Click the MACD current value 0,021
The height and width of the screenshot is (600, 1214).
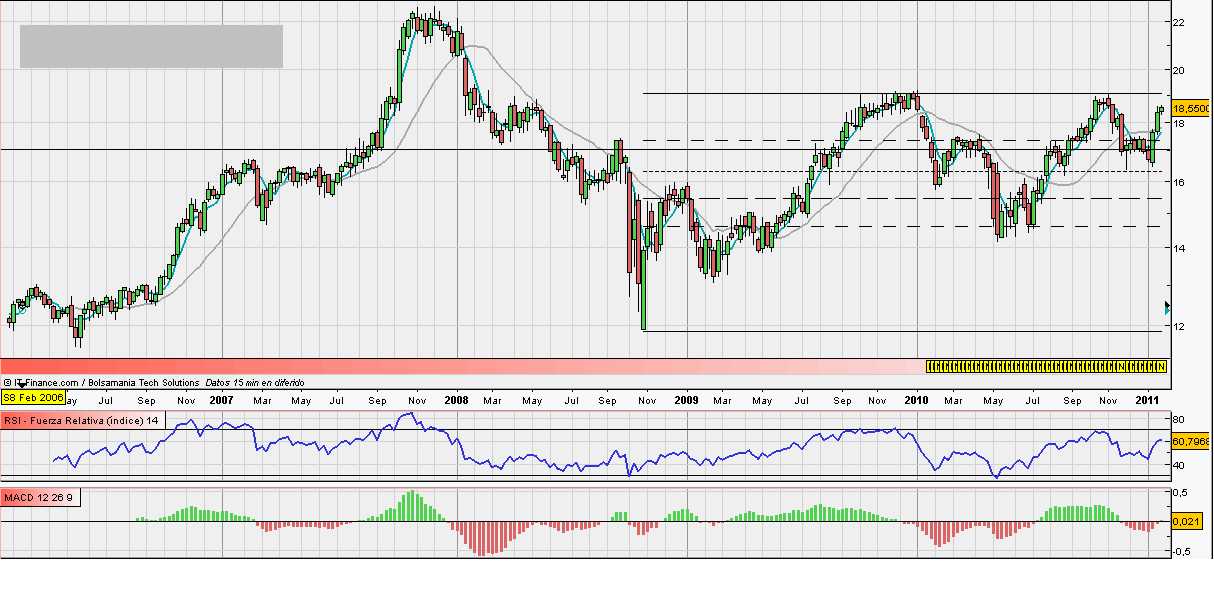coord(1186,522)
